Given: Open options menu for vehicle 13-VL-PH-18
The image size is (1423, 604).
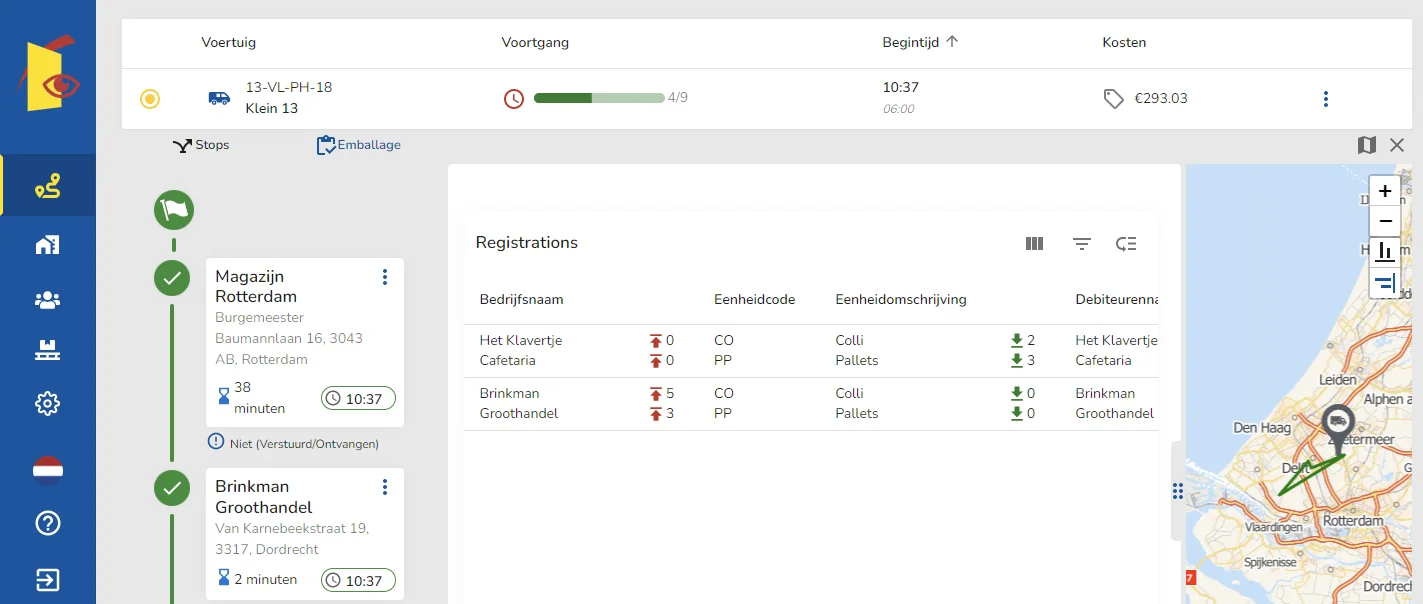Looking at the screenshot, I should (x=1326, y=99).
